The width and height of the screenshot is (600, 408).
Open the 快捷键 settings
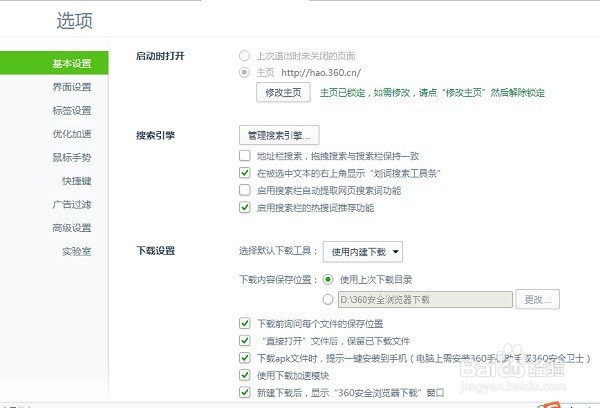[77, 181]
